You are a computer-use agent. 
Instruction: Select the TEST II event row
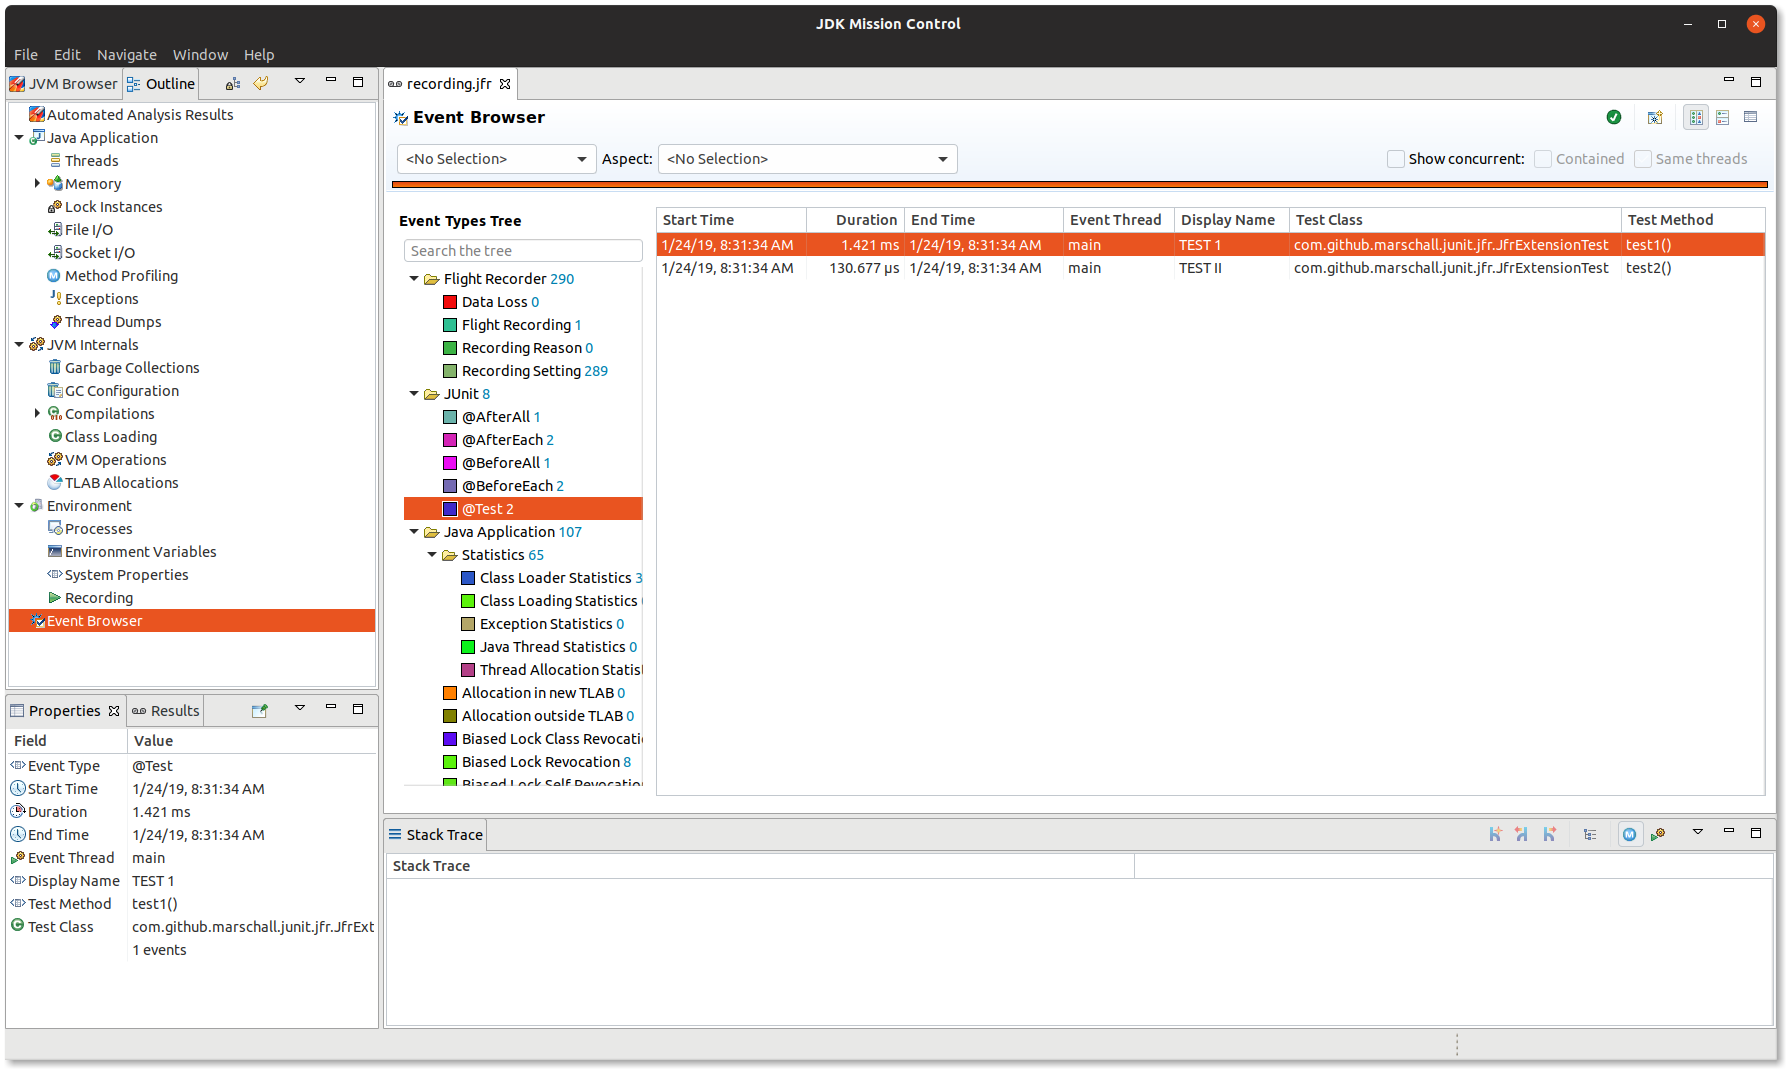coord(1210,267)
